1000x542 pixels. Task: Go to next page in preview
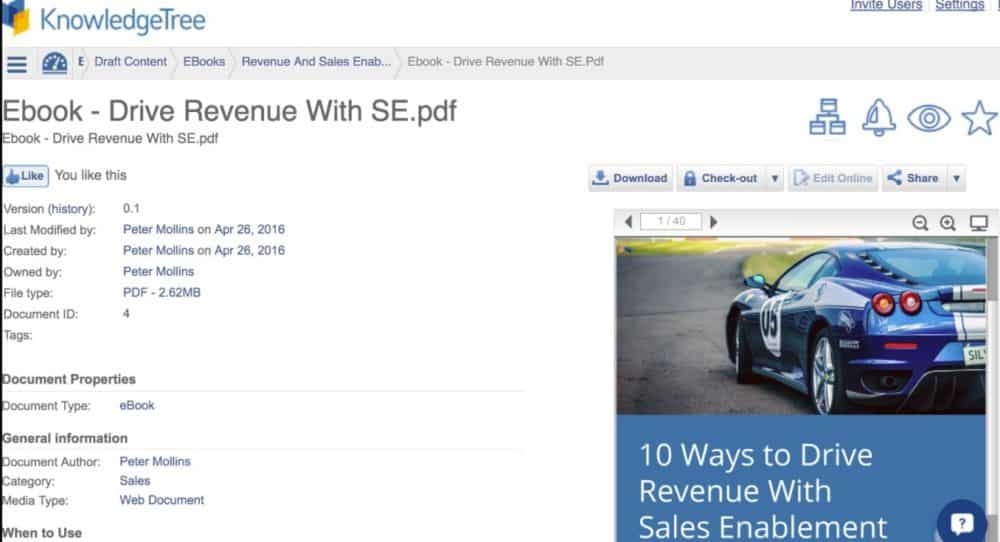714,222
